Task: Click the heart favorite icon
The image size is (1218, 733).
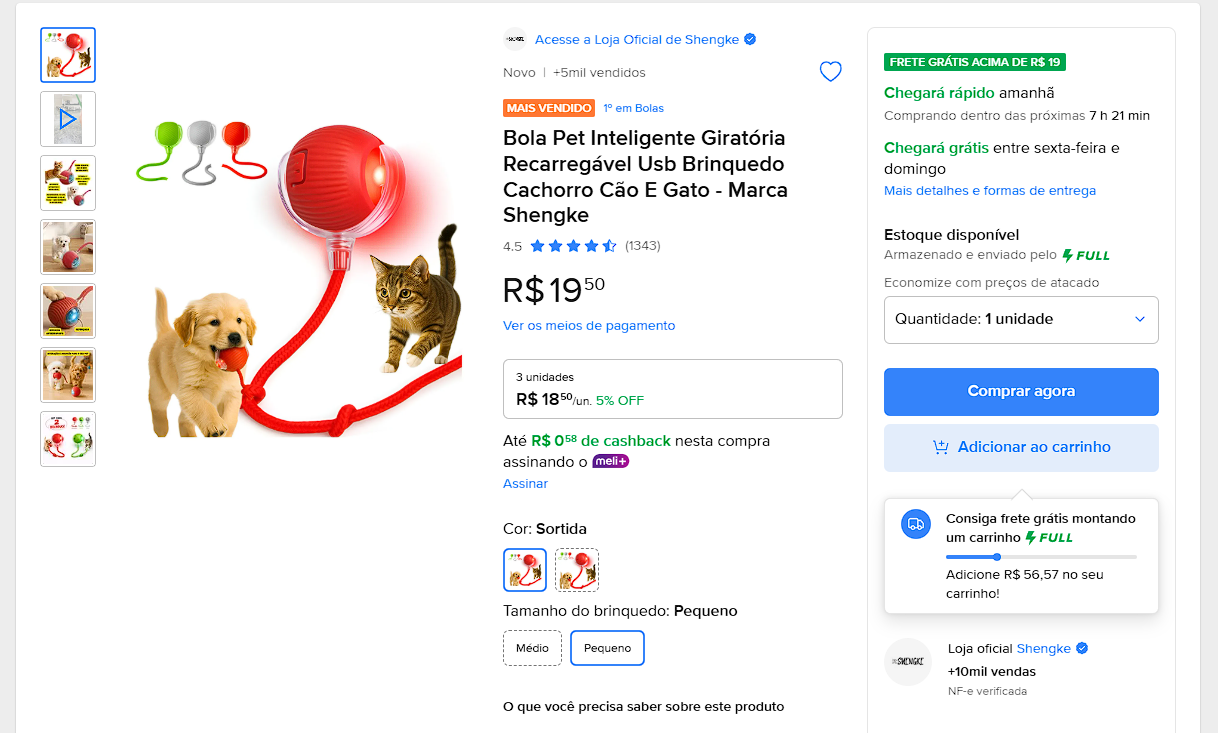Action: [830, 72]
